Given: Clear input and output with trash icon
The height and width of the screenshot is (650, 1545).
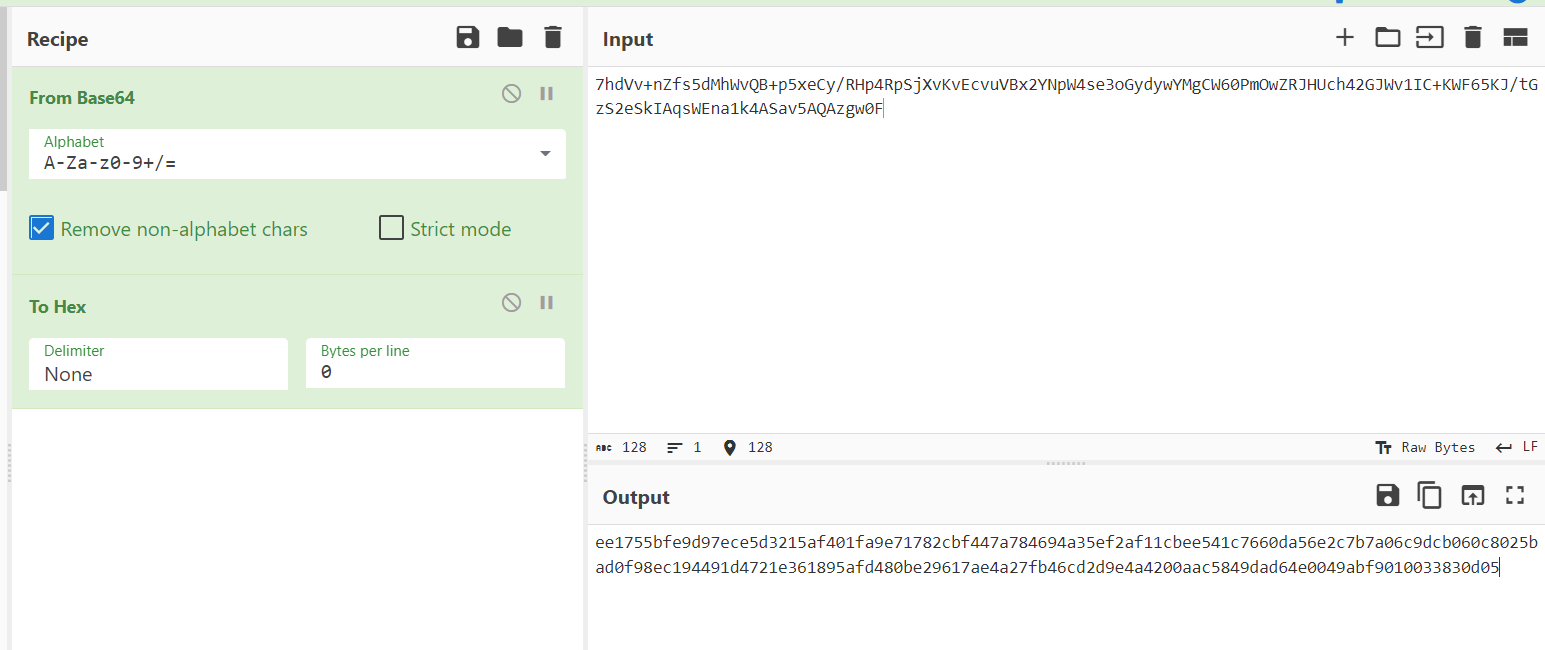Looking at the screenshot, I should [x=1472, y=38].
